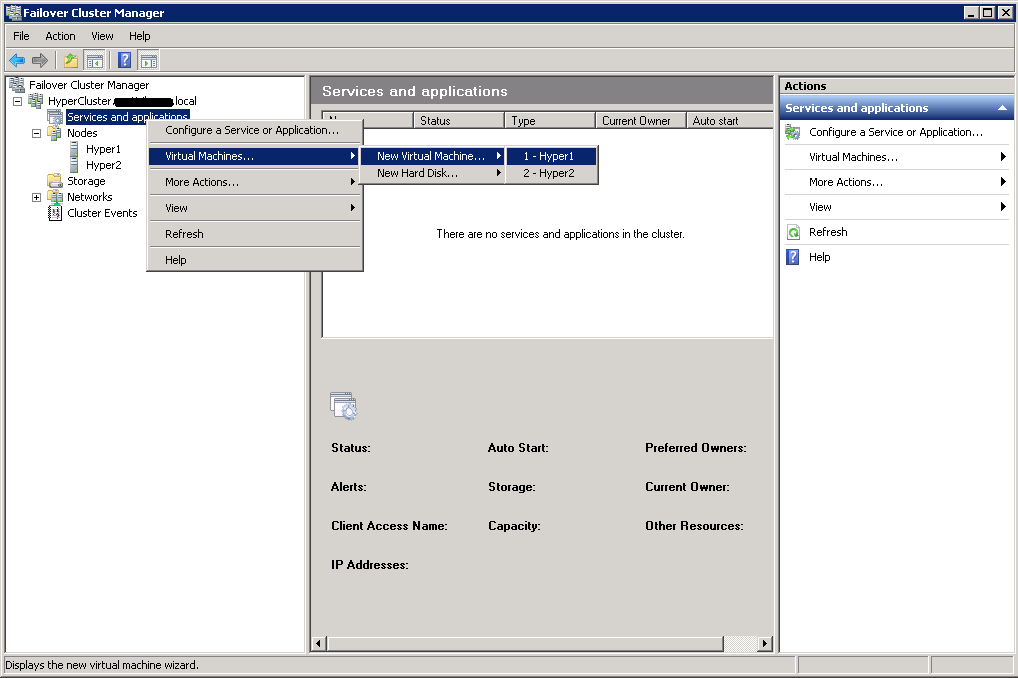Click the Current Owner column header

636,121
